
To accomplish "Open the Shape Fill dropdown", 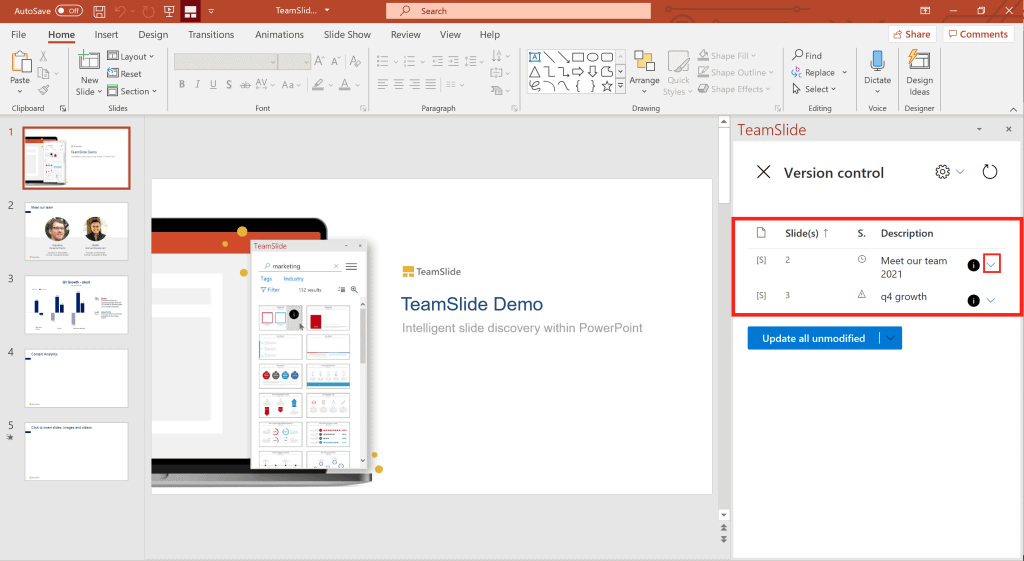I will tap(726, 56).
